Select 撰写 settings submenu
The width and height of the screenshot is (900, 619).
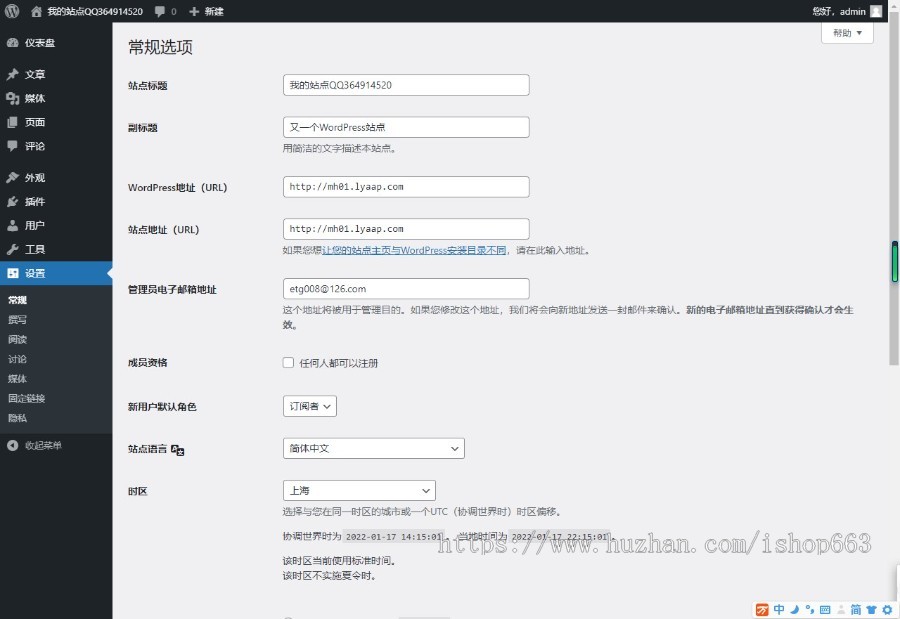(17, 320)
